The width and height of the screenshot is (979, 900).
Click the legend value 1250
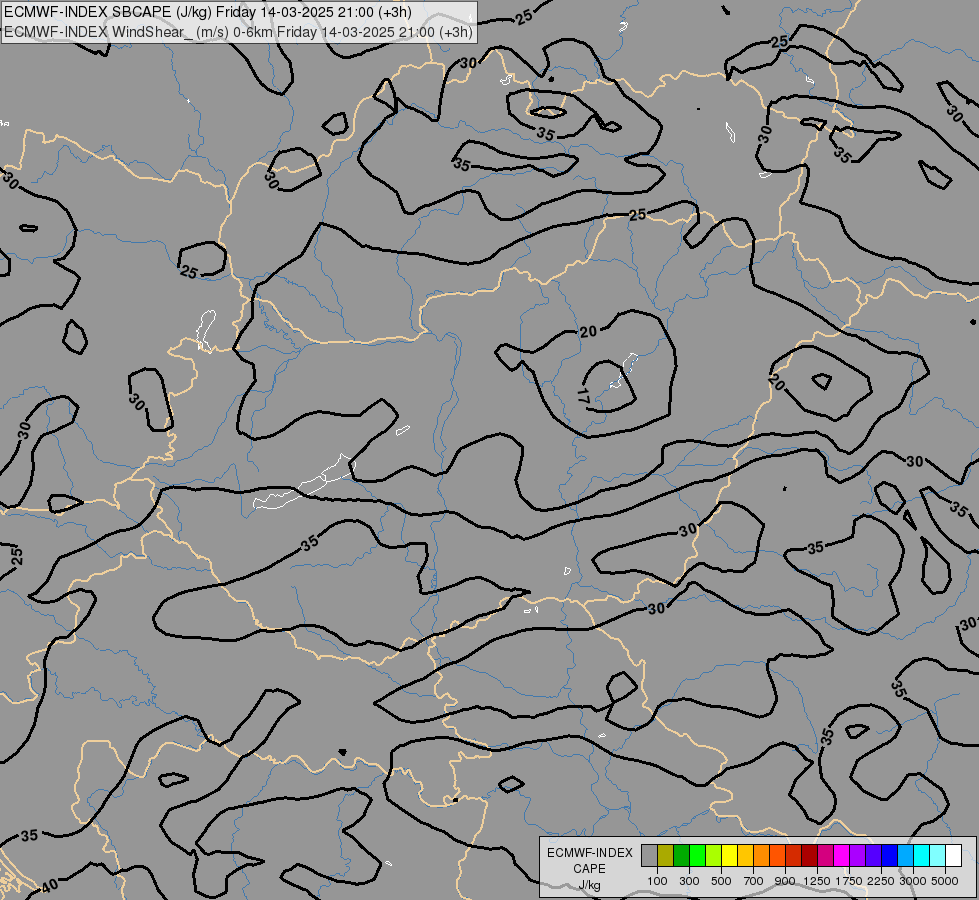click(x=817, y=881)
